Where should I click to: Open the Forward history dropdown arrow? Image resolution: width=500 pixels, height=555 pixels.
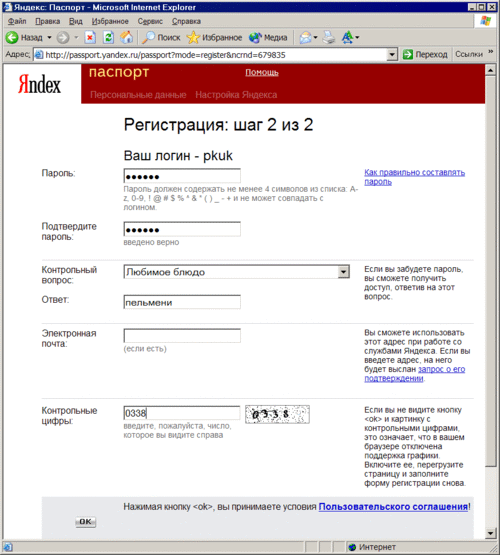point(76,38)
